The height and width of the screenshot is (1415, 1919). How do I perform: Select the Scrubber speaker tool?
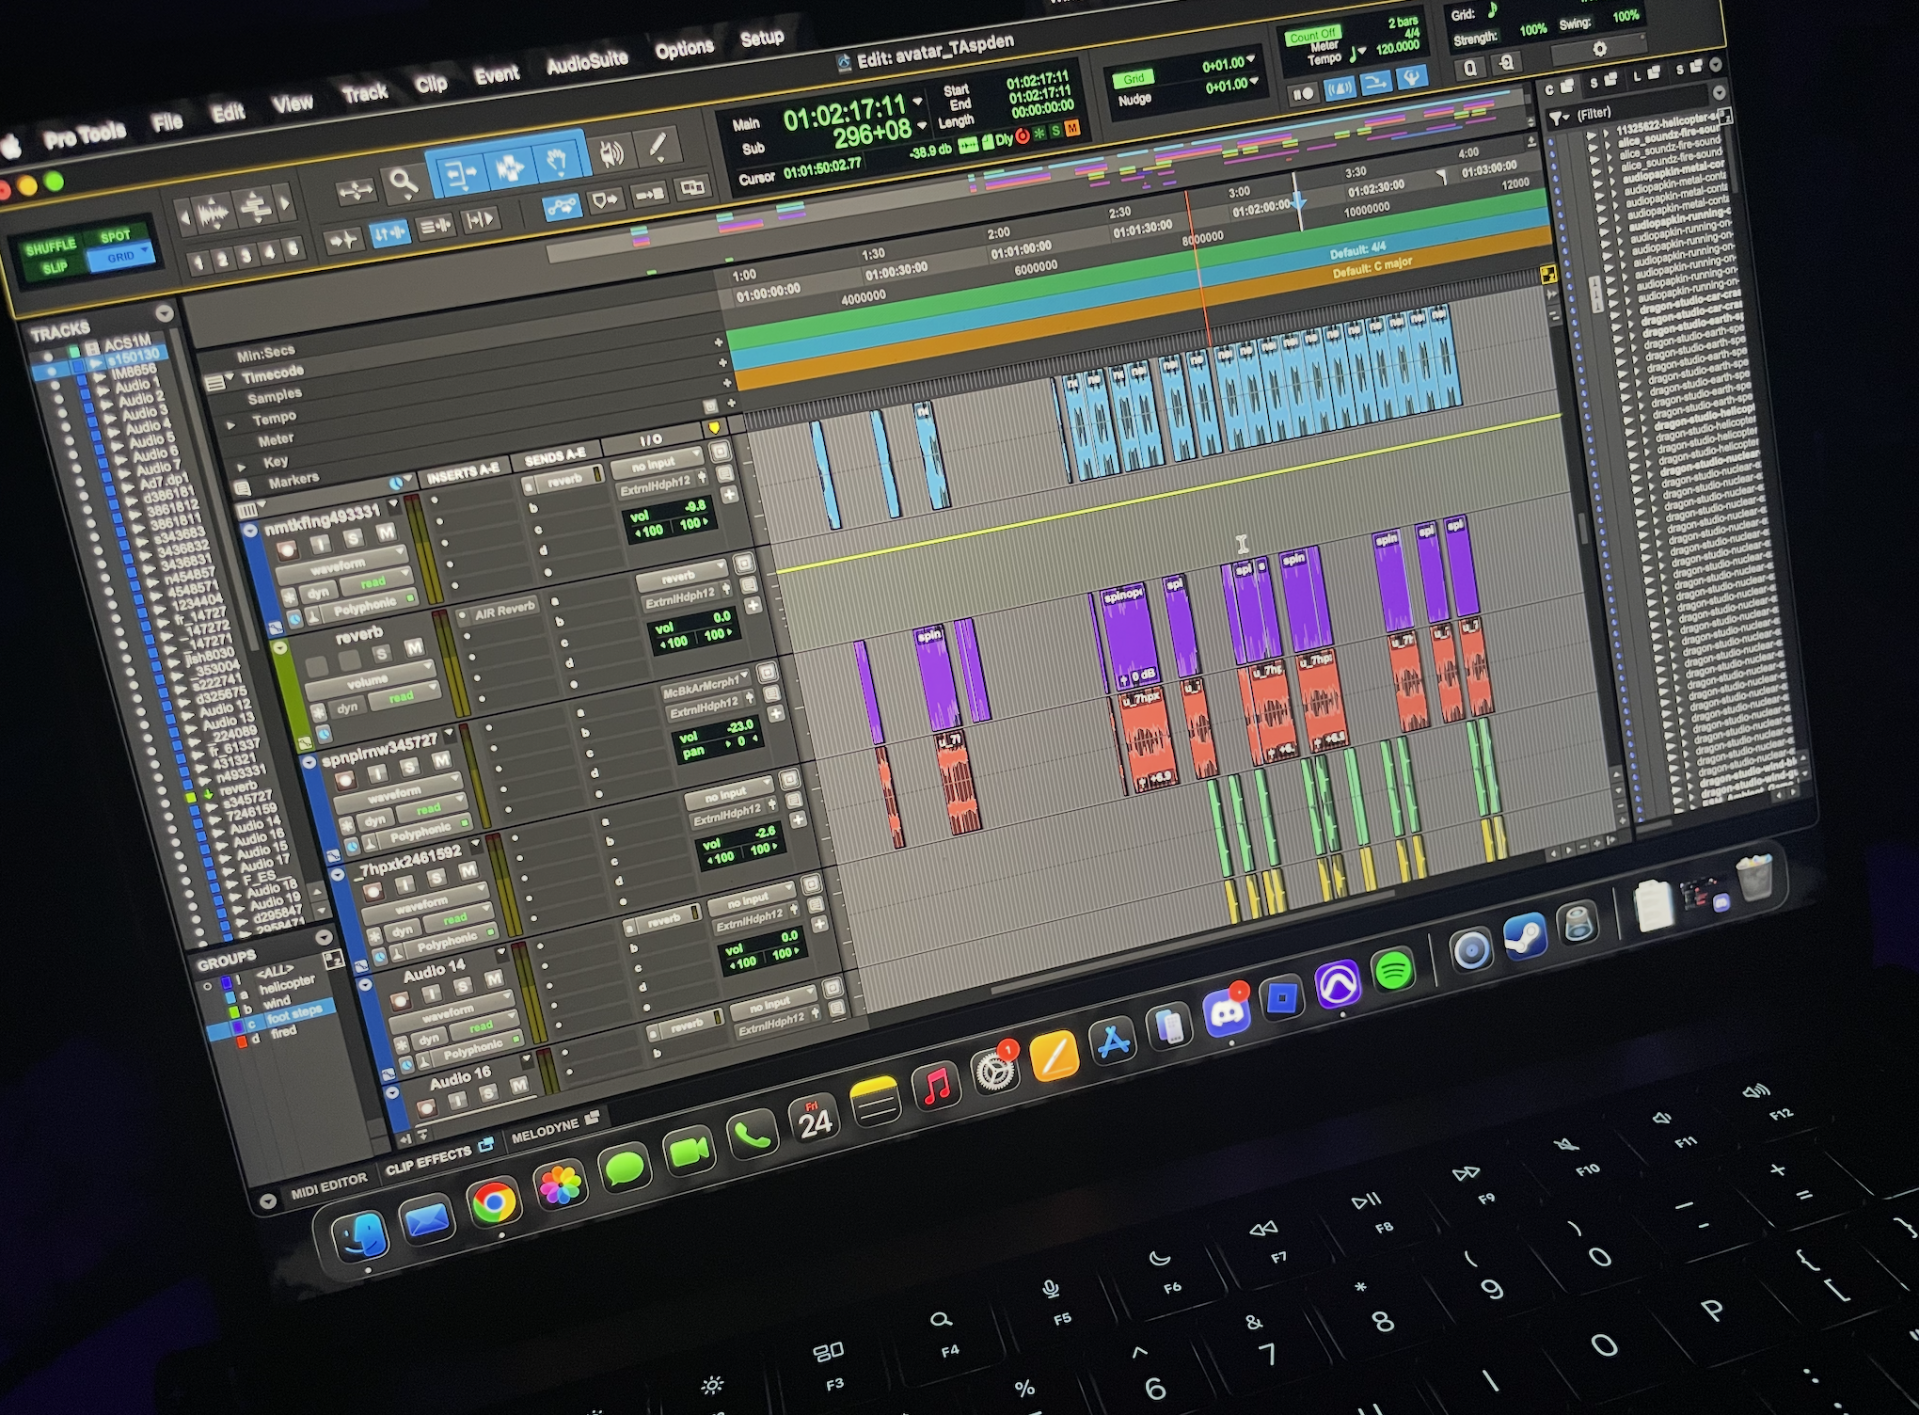click(611, 153)
